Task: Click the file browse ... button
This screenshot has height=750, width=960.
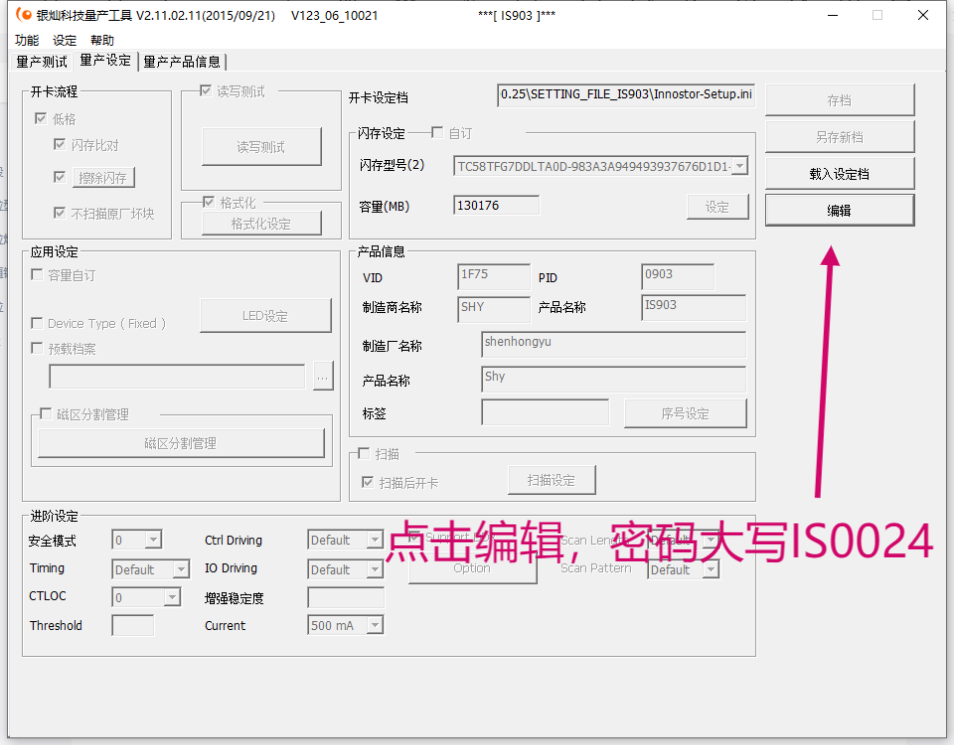Action: point(322,376)
